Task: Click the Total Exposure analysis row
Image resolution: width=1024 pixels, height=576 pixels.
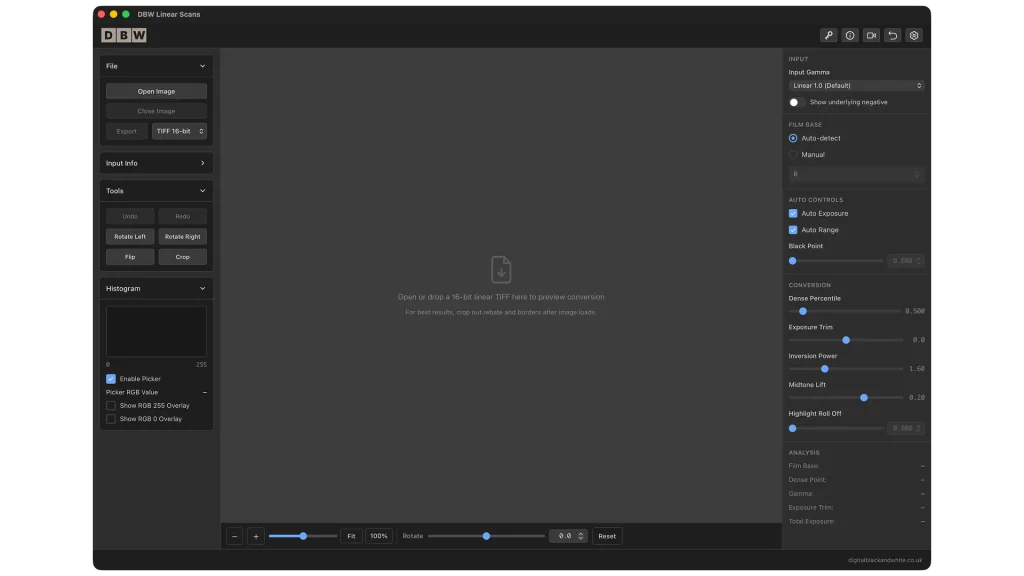Action: click(x=856, y=522)
